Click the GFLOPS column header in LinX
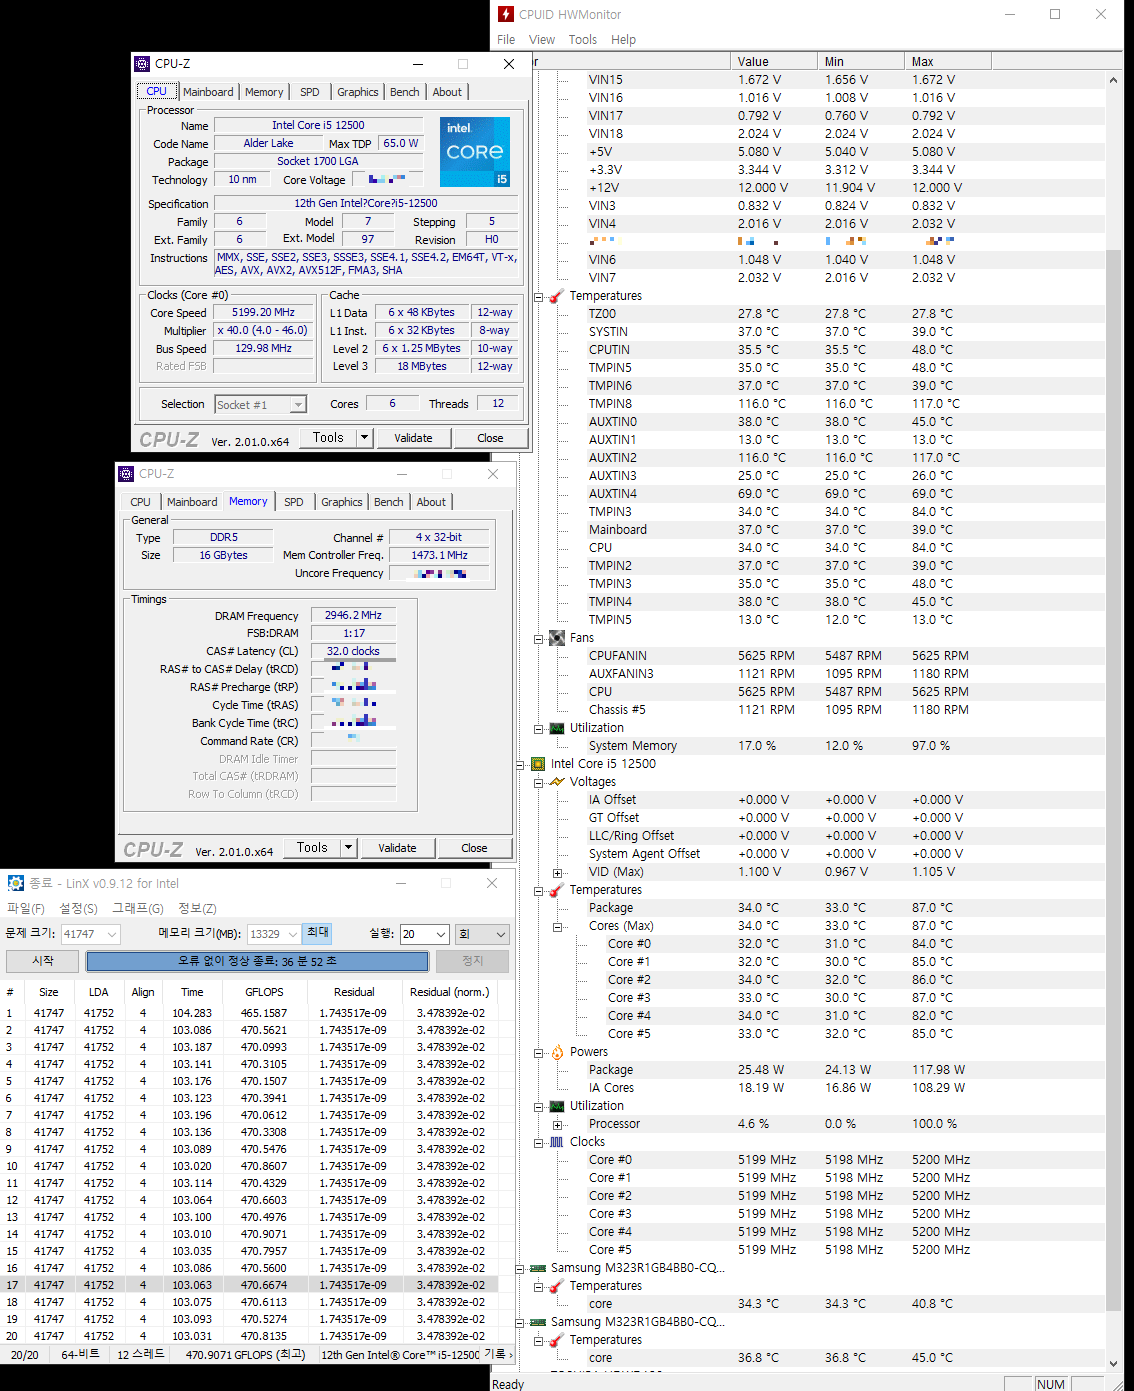The height and width of the screenshot is (1391, 1134). [264, 992]
